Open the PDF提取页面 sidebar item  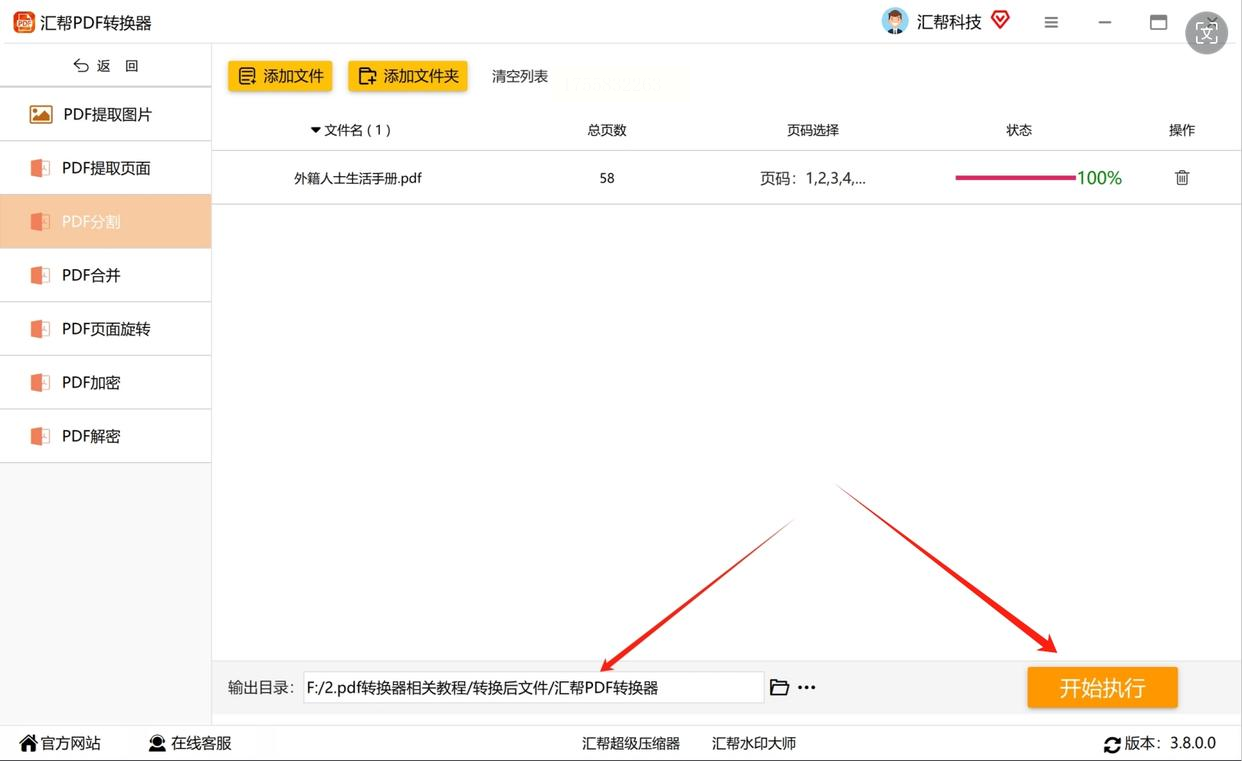[106, 168]
